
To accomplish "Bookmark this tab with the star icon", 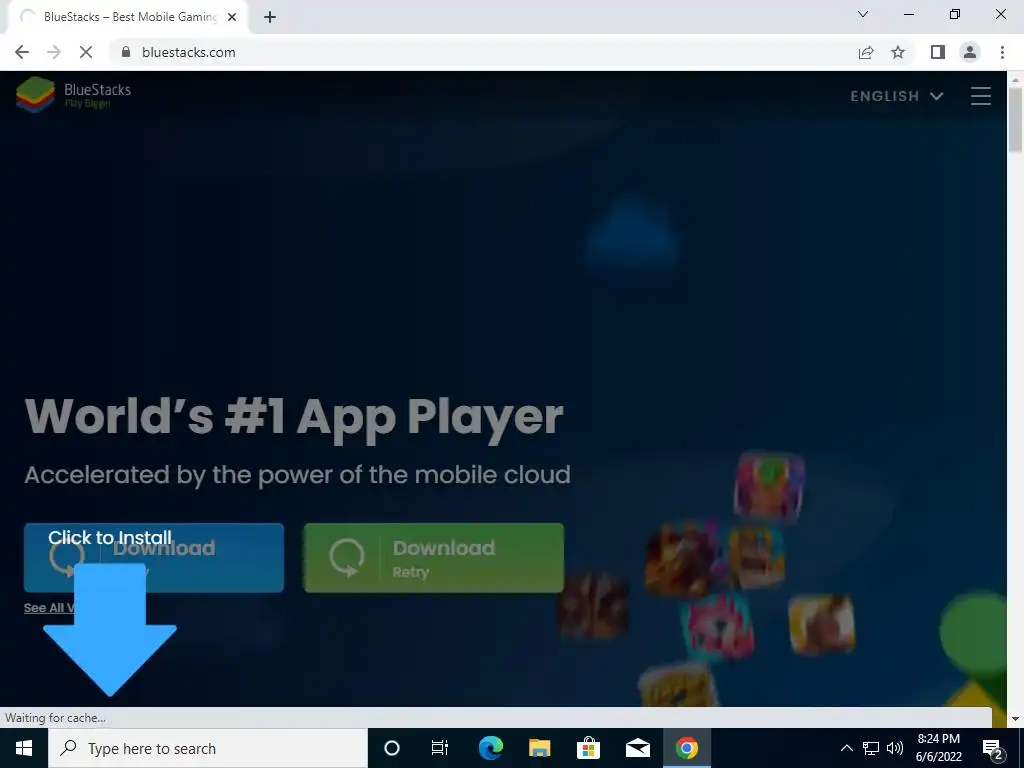I will (898, 52).
